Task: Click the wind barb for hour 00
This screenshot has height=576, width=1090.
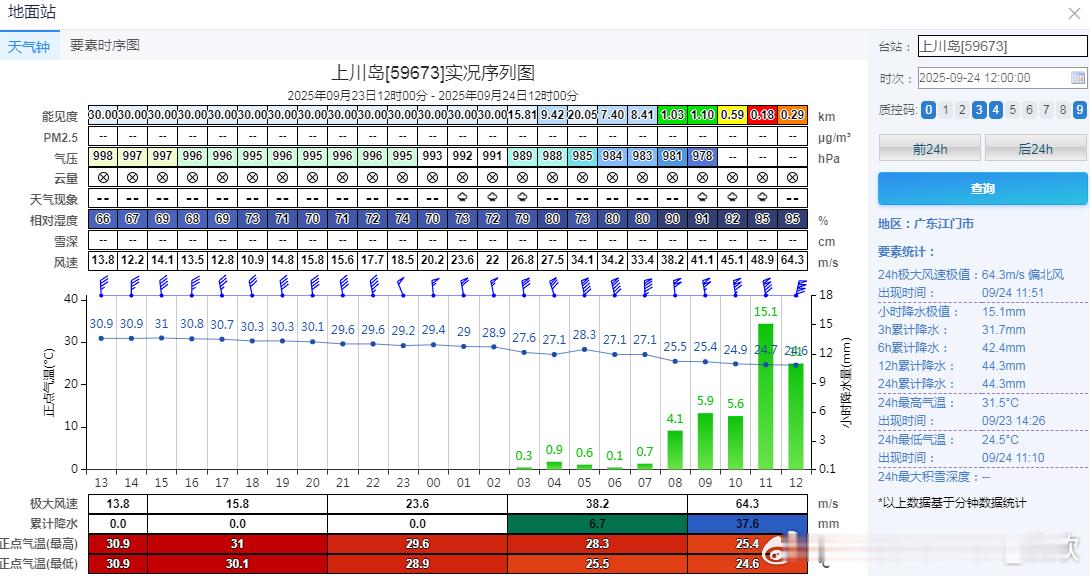Action: click(434, 286)
